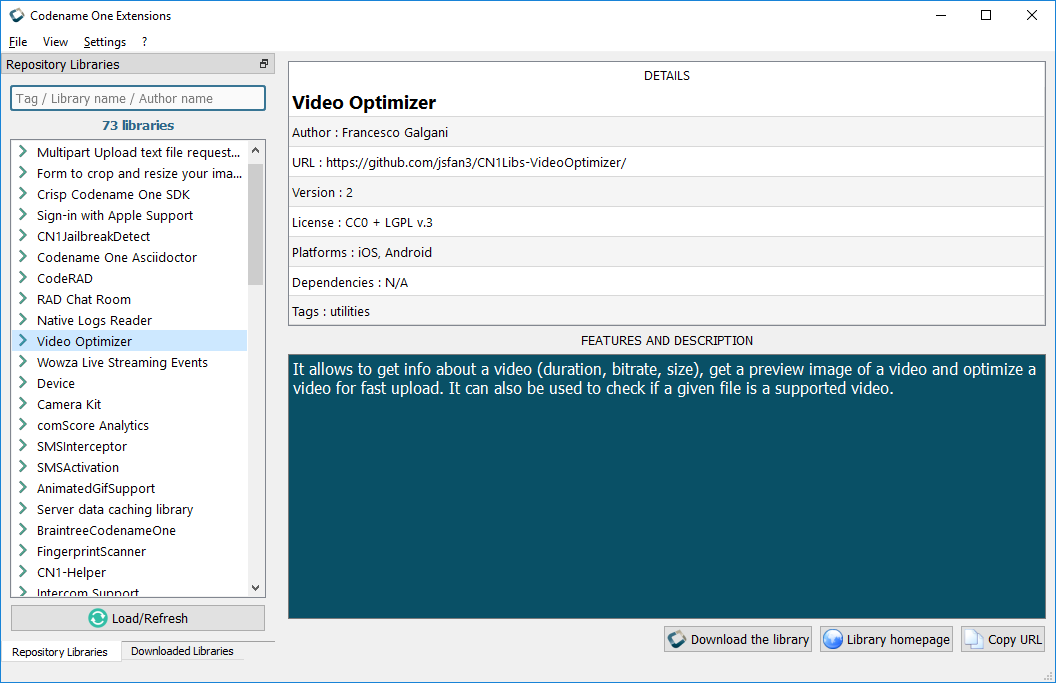Select Server data caching library

[115, 509]
